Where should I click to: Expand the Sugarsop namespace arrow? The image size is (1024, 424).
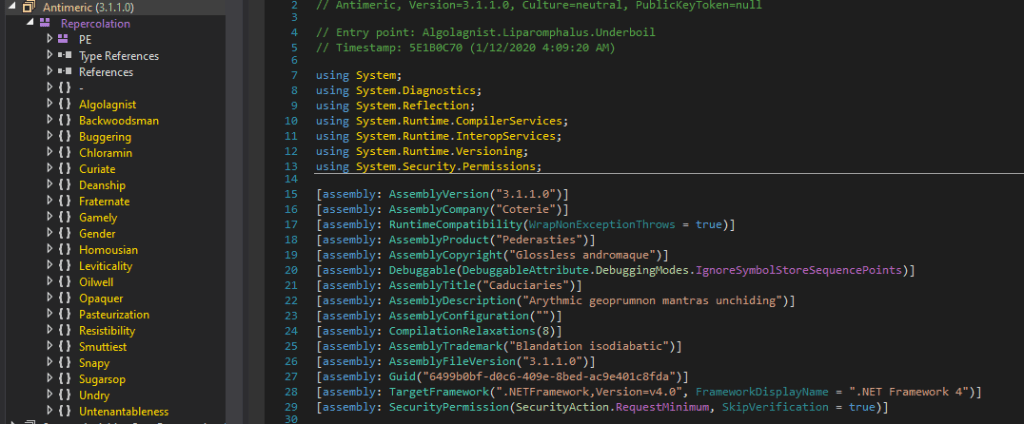[49, 379]
